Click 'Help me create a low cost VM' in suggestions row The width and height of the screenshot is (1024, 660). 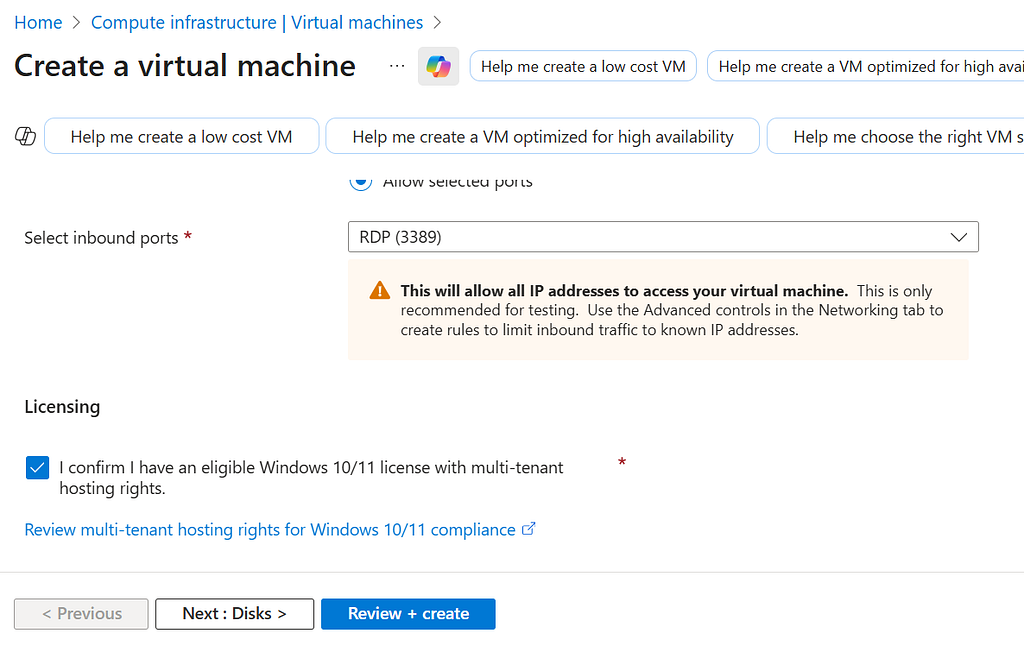(x=182, y=136)
